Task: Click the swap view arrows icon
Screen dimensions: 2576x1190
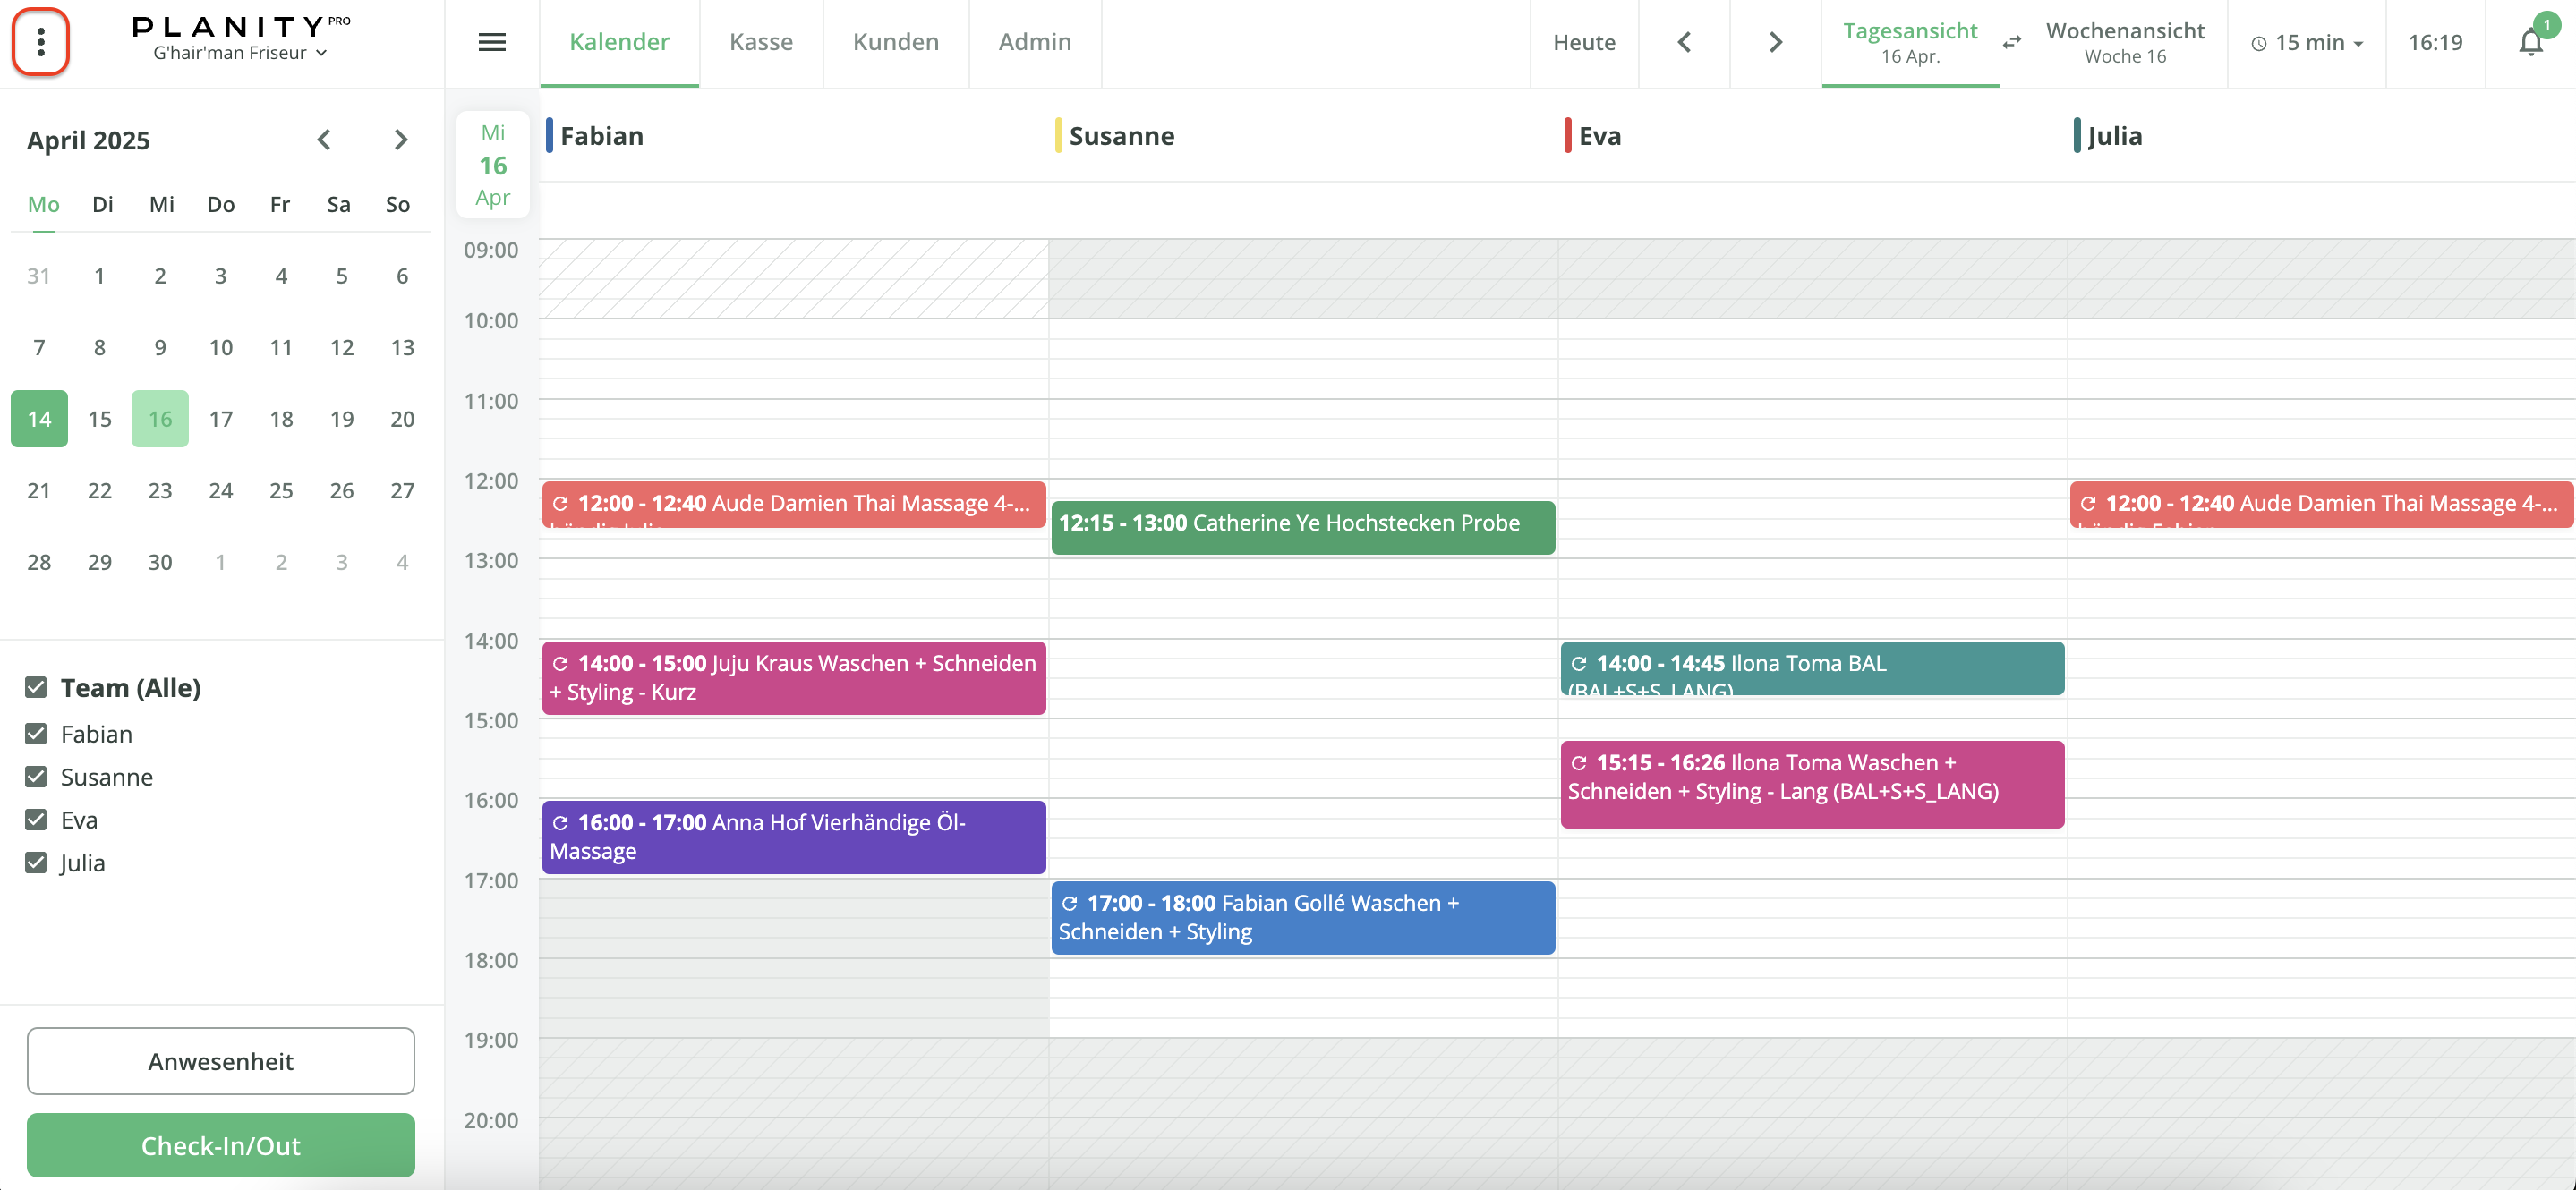Action: pos(2012,42)
